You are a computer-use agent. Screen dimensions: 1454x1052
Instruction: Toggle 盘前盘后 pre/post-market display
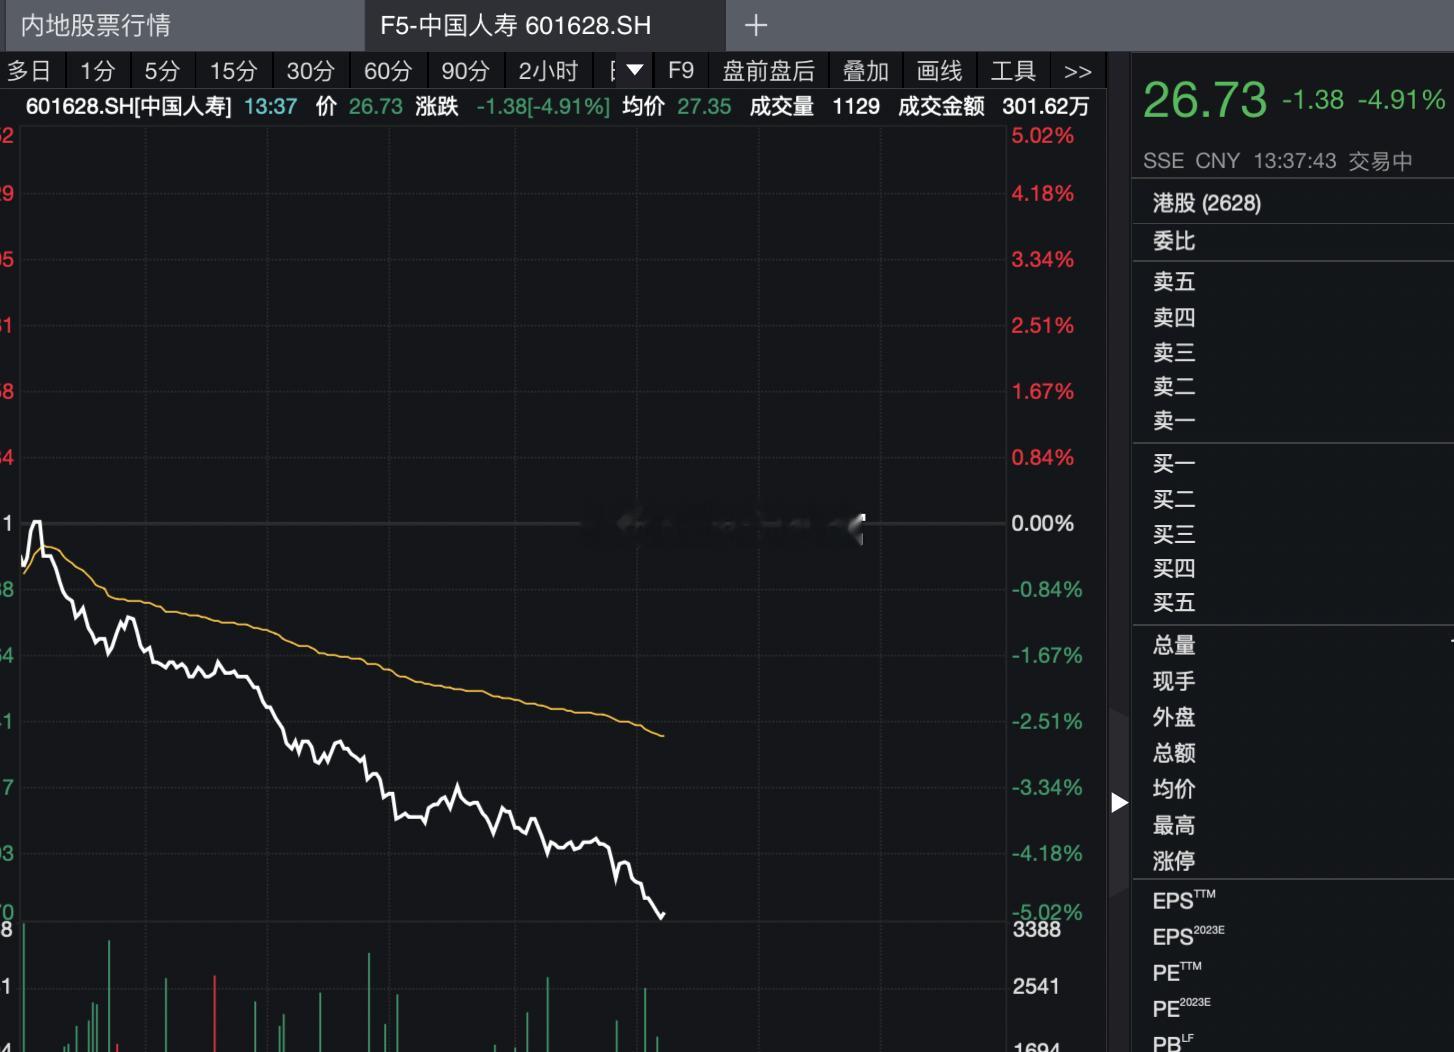pyautogui.click(x=768, y=71)
